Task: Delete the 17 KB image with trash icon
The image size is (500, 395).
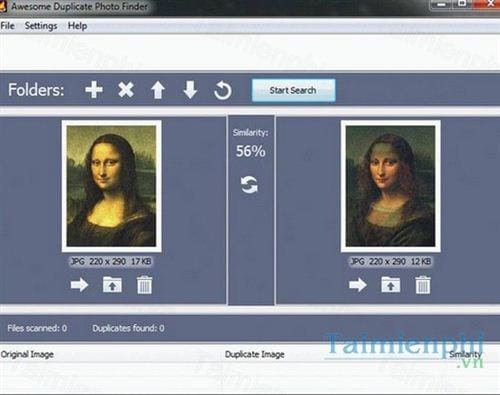Action: tap(144, 285)
